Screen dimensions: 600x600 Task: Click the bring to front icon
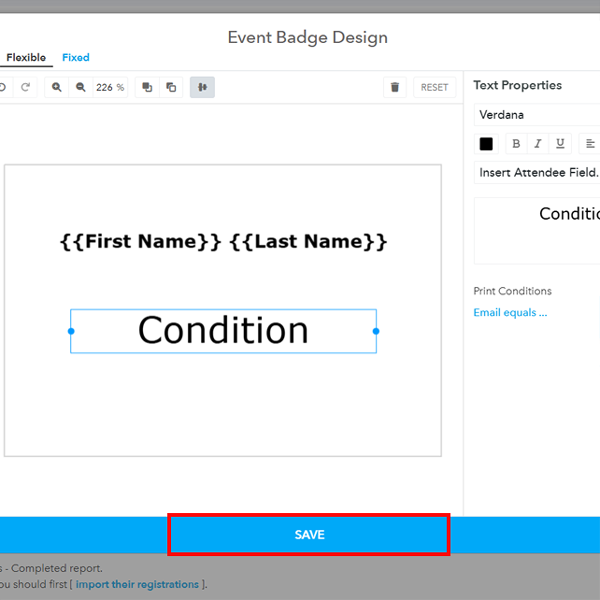click(x=147, y=87)
